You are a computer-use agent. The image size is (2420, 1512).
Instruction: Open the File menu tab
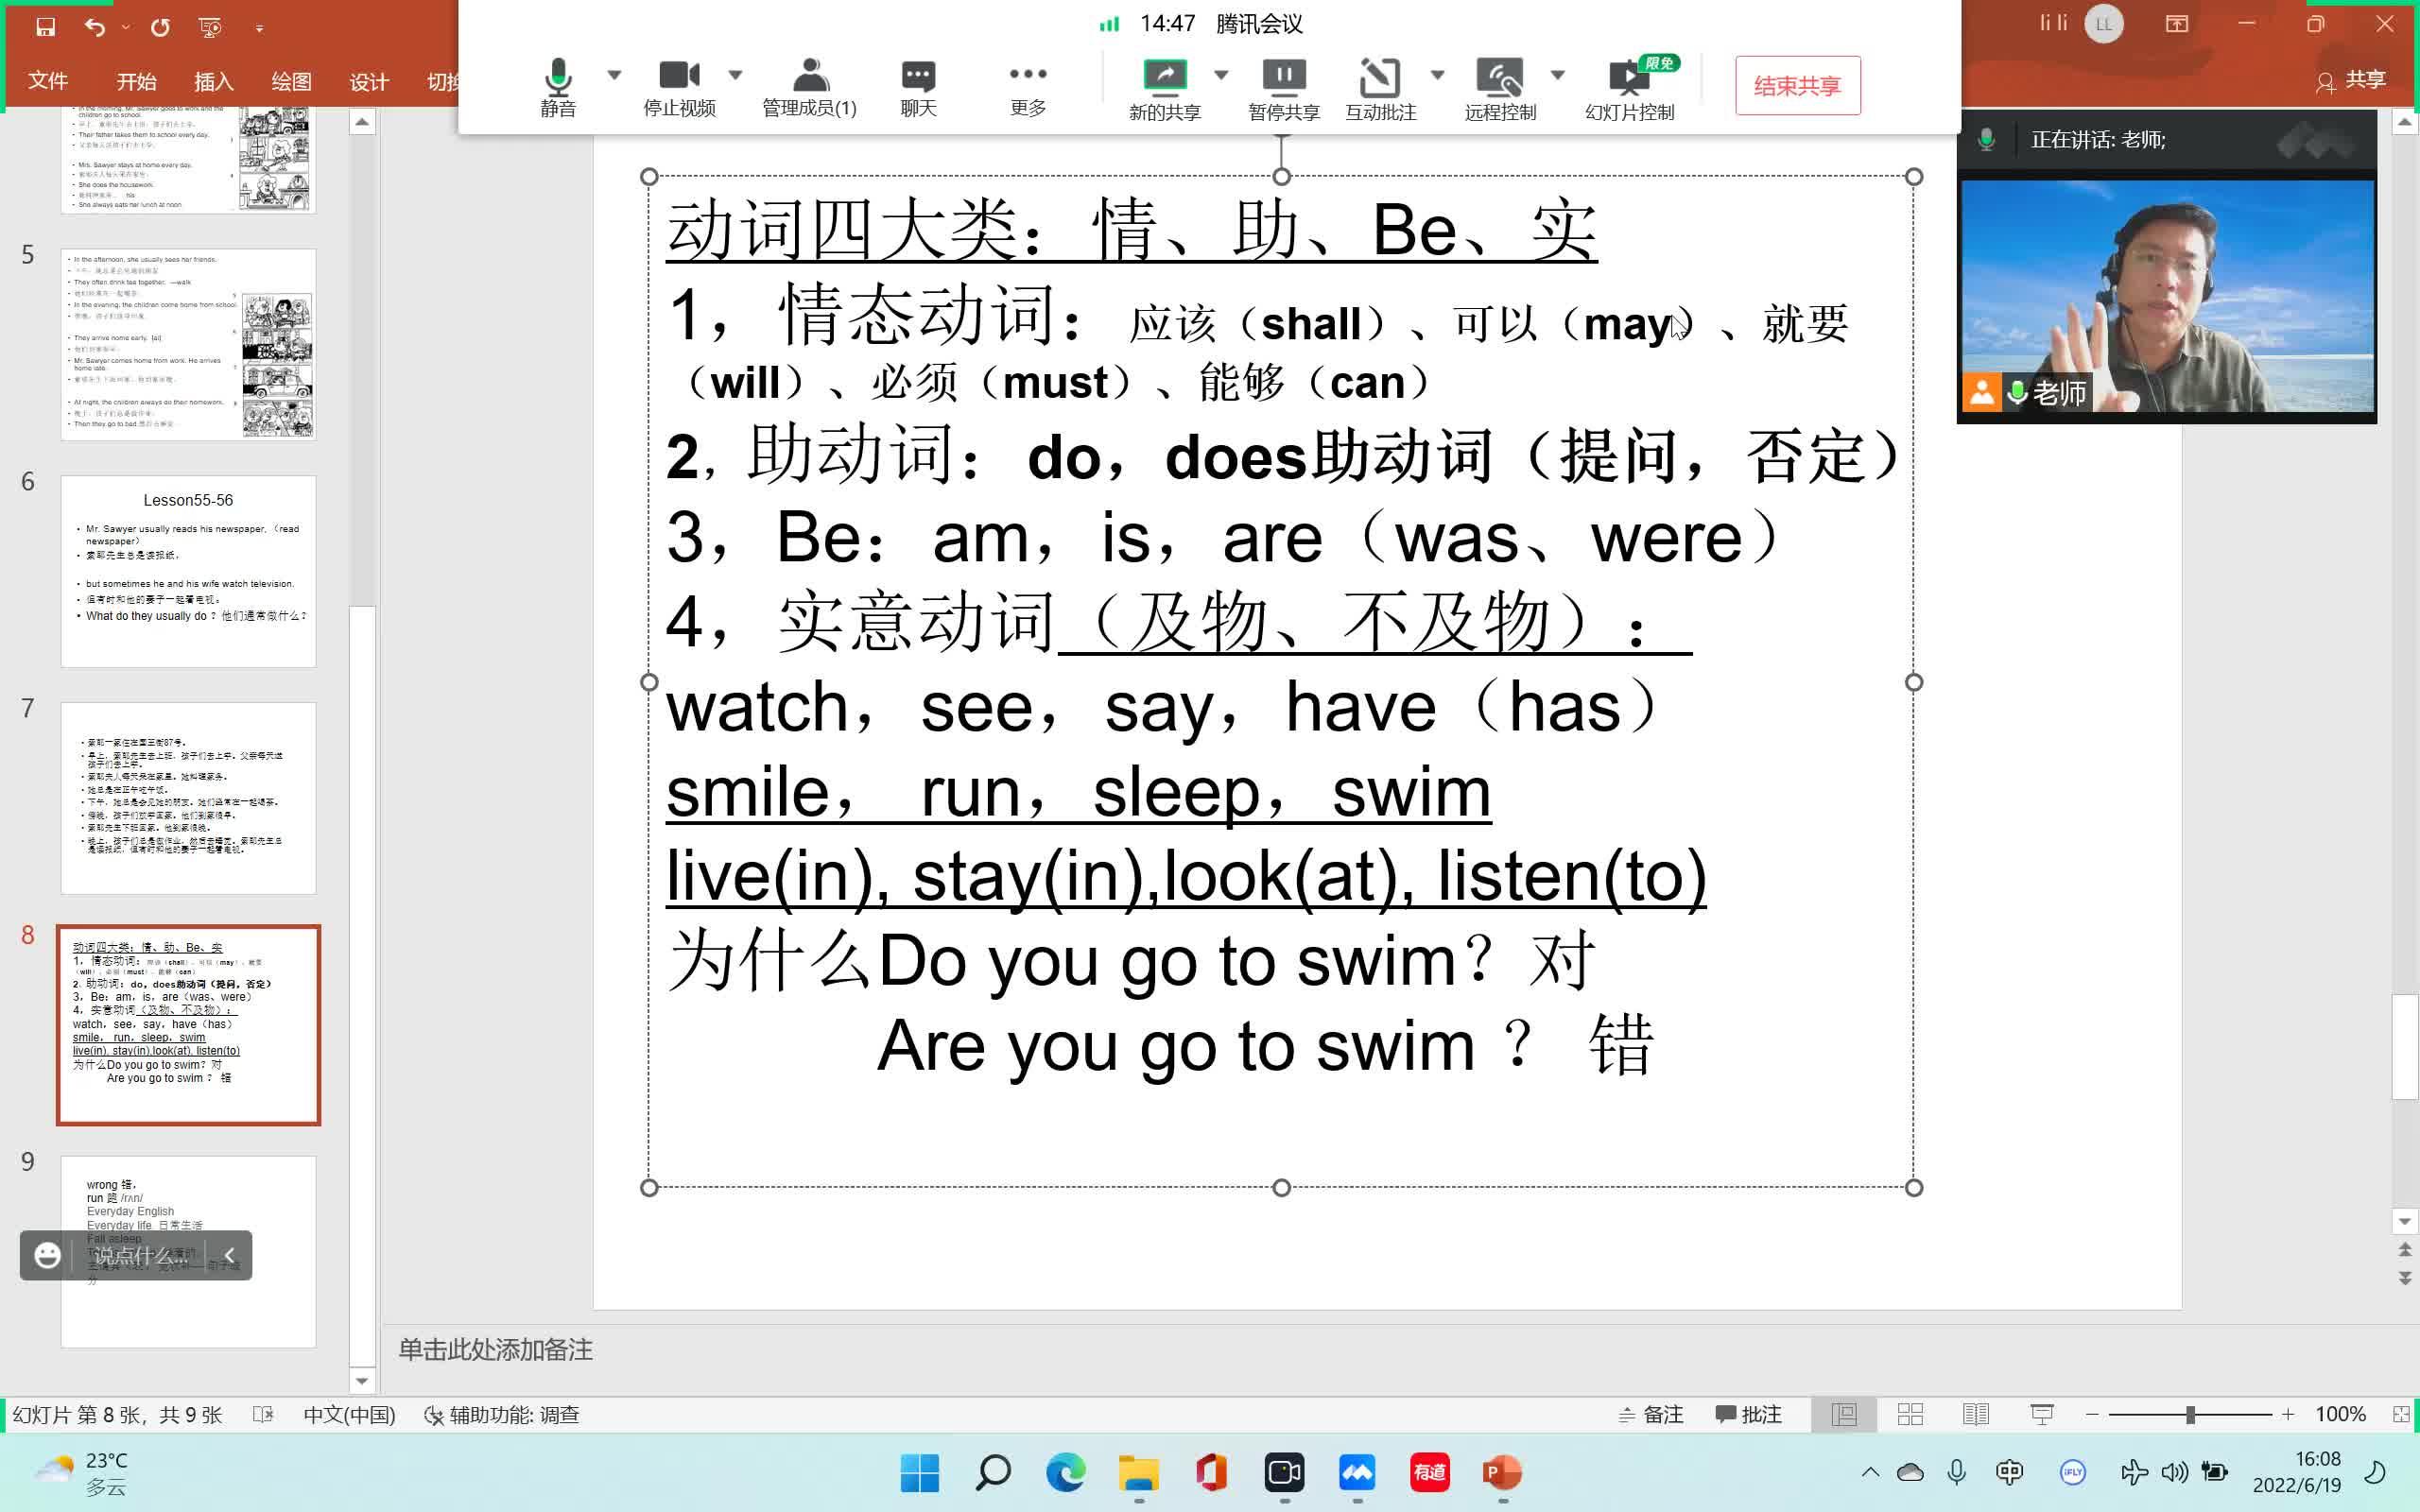(x=48, y=81)
